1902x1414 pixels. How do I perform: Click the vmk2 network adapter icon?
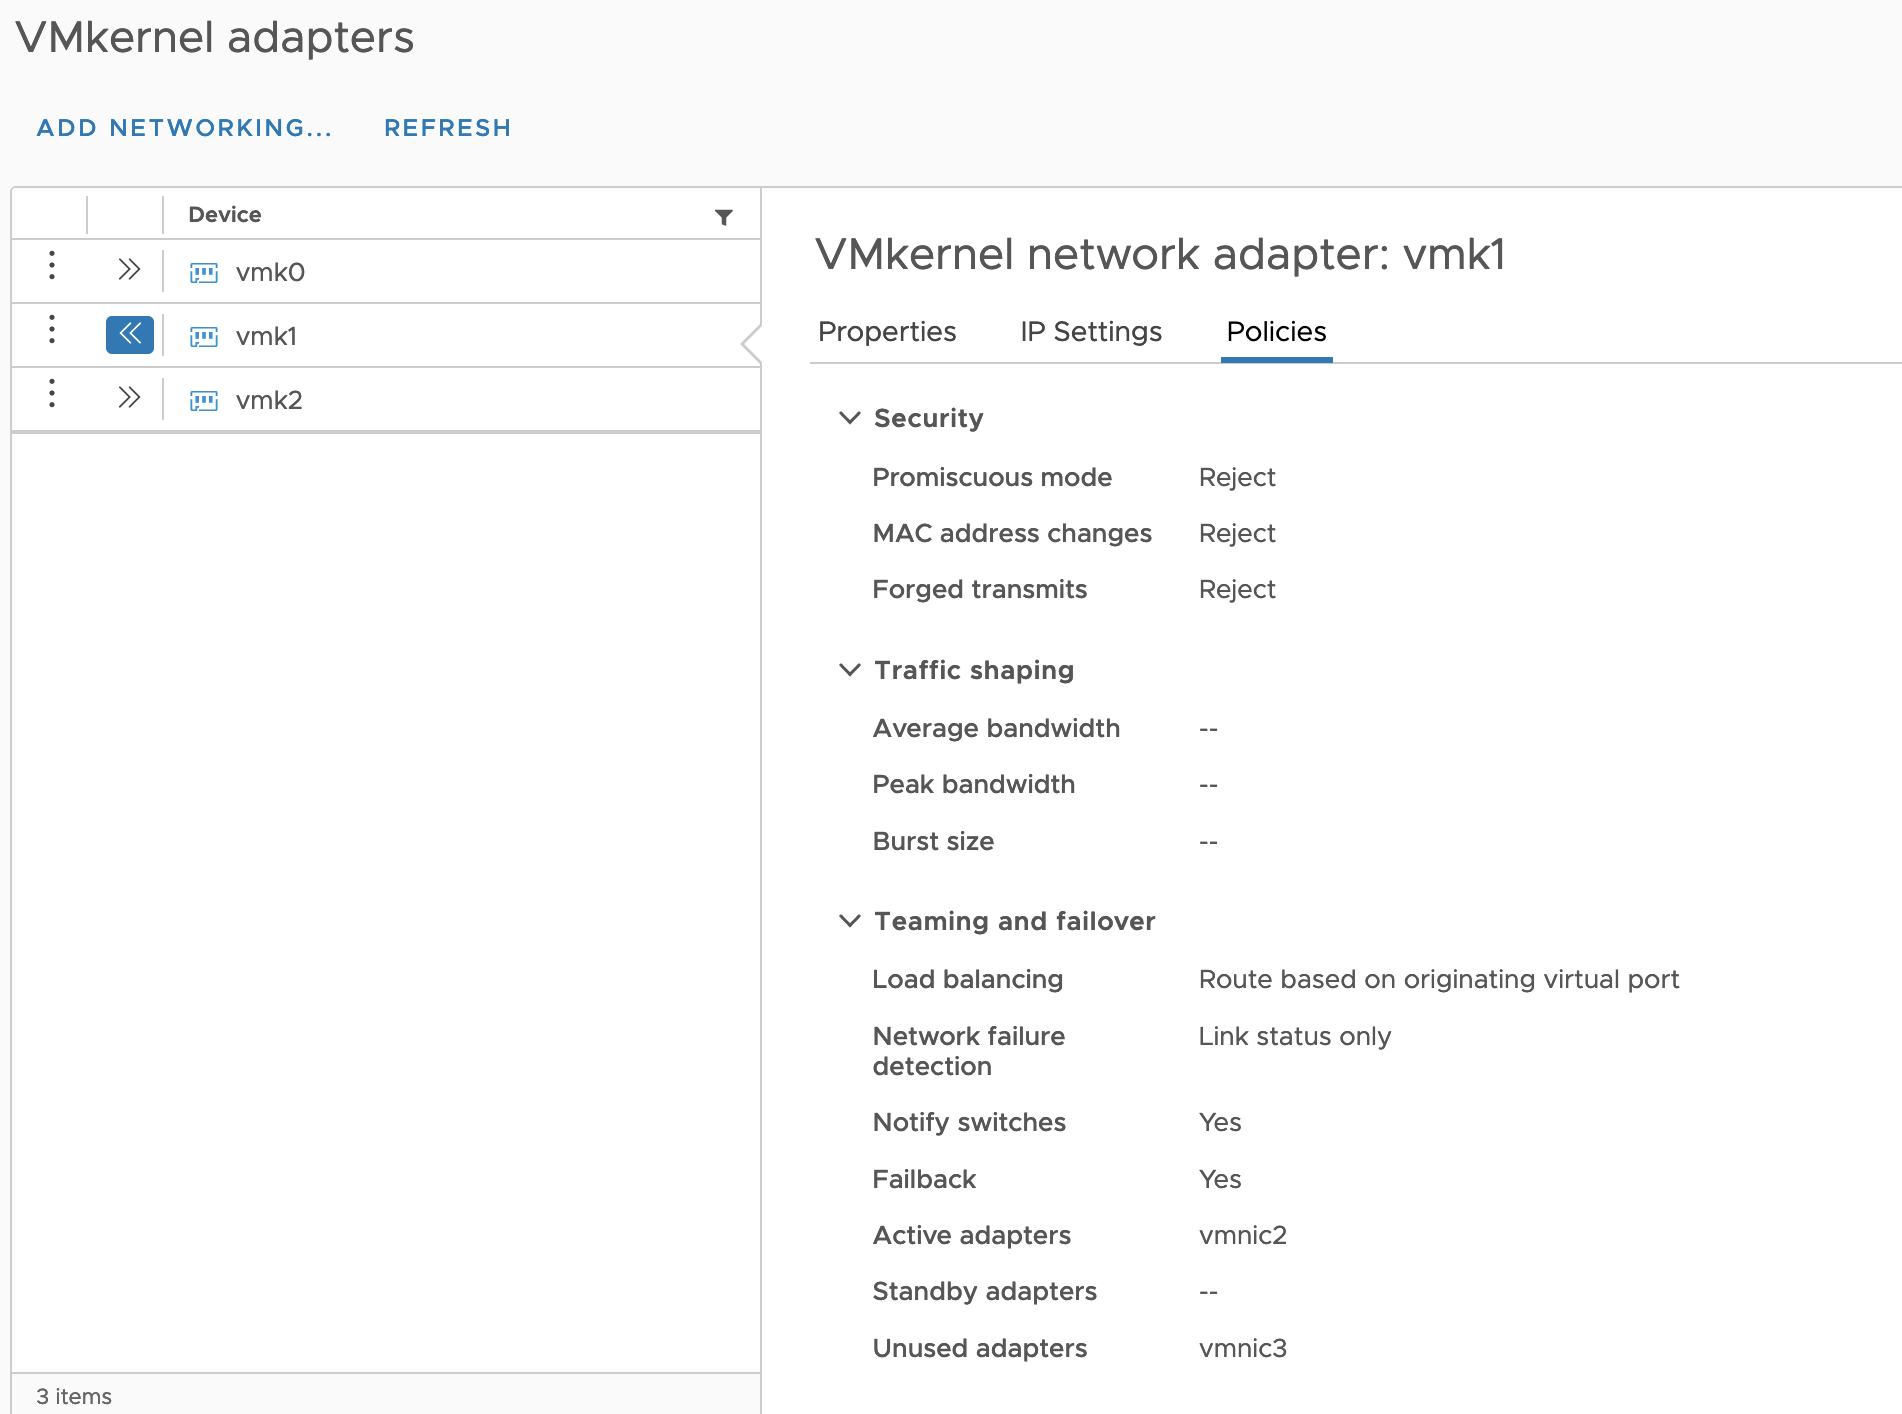pos(204,401)
